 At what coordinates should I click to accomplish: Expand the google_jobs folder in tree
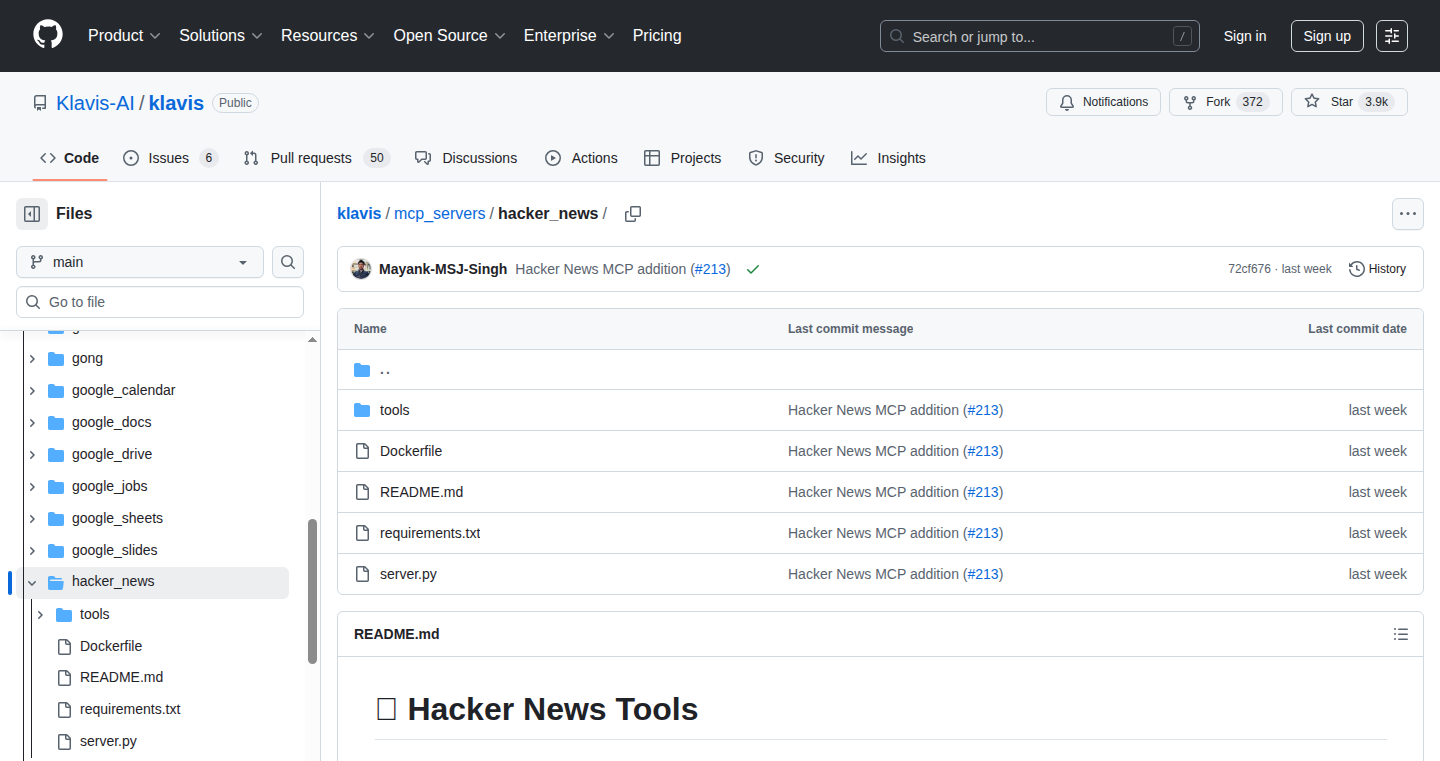32,486
